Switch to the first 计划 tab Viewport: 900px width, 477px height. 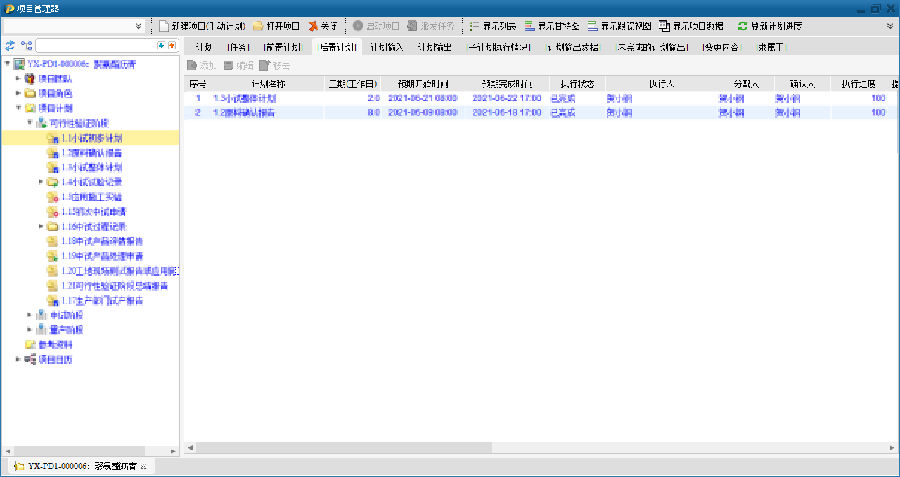pos(204,48)
